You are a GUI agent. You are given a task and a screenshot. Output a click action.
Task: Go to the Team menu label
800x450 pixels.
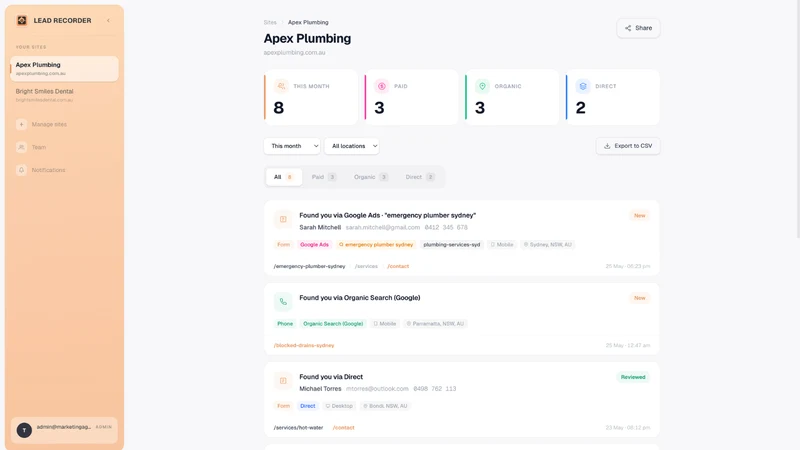[x=39, y=147]
